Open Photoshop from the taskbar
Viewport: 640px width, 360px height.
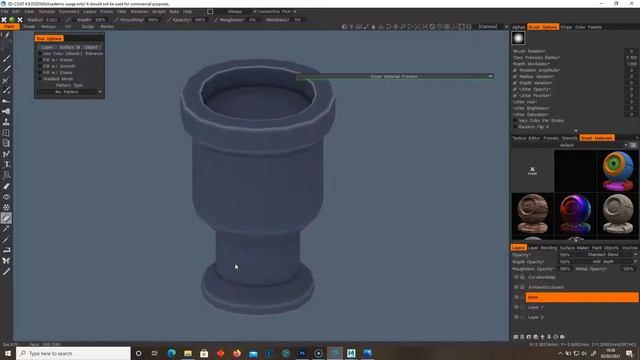302,353
